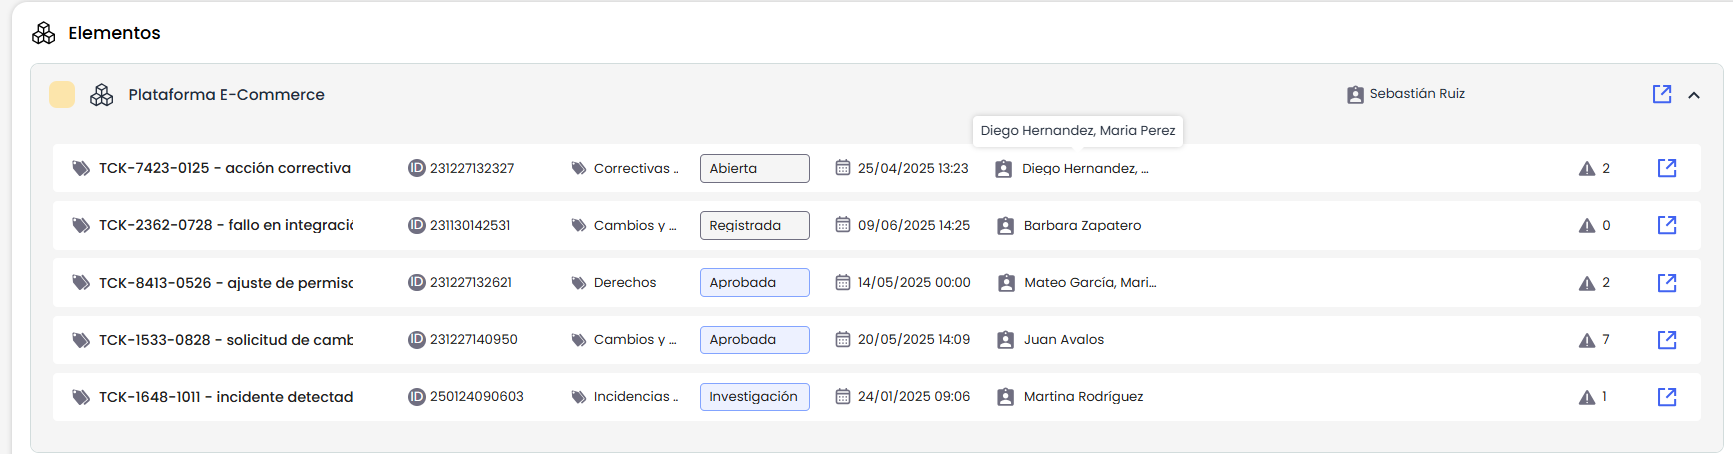Open Plataforma E-Commerce in new window

[x=1662, y=94]
